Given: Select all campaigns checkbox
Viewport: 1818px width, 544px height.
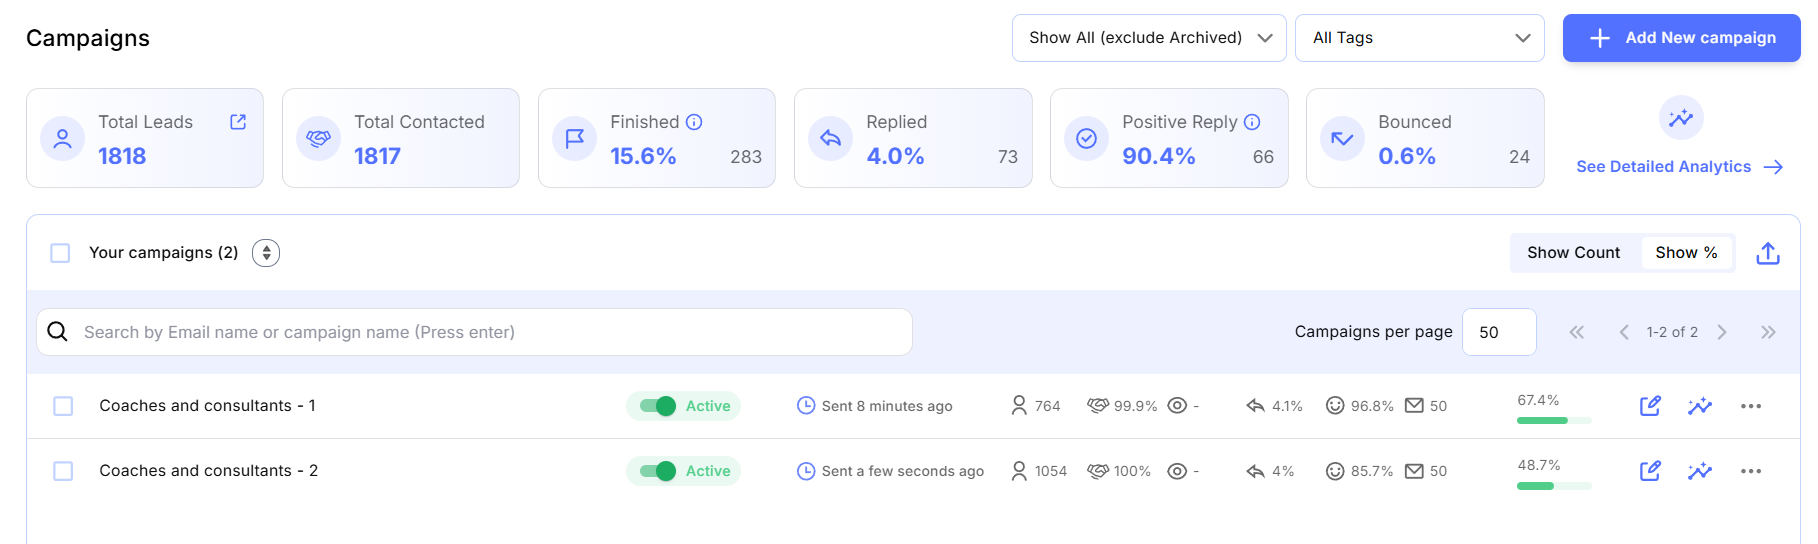Looking at the screenshot, I should [60, 253].
